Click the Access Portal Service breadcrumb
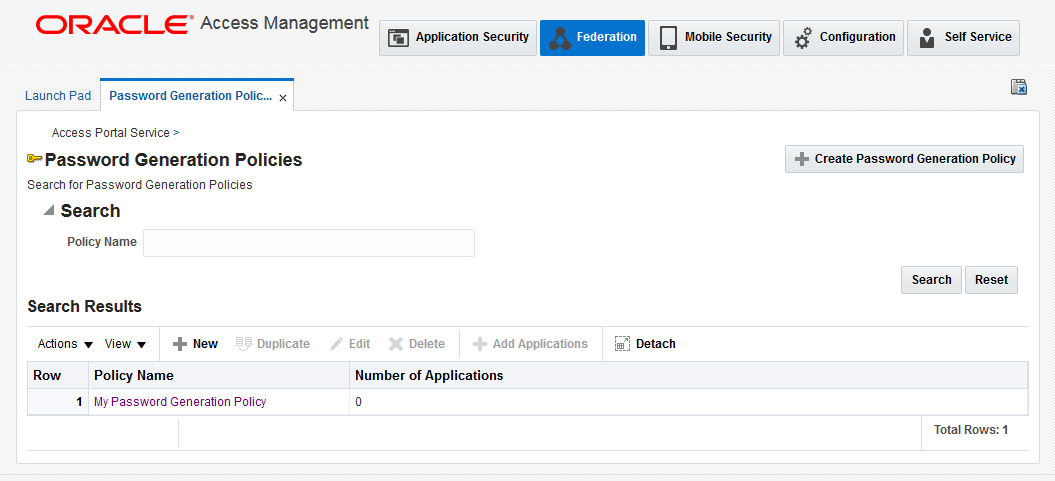Screen dimensions: 1055x481 click(110, 133)
